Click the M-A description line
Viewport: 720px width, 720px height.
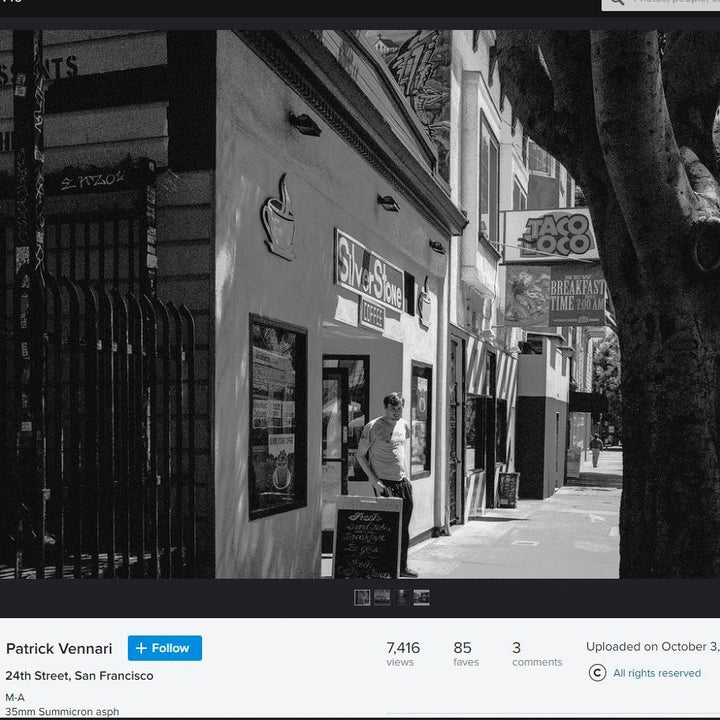(x=15, y=697)
